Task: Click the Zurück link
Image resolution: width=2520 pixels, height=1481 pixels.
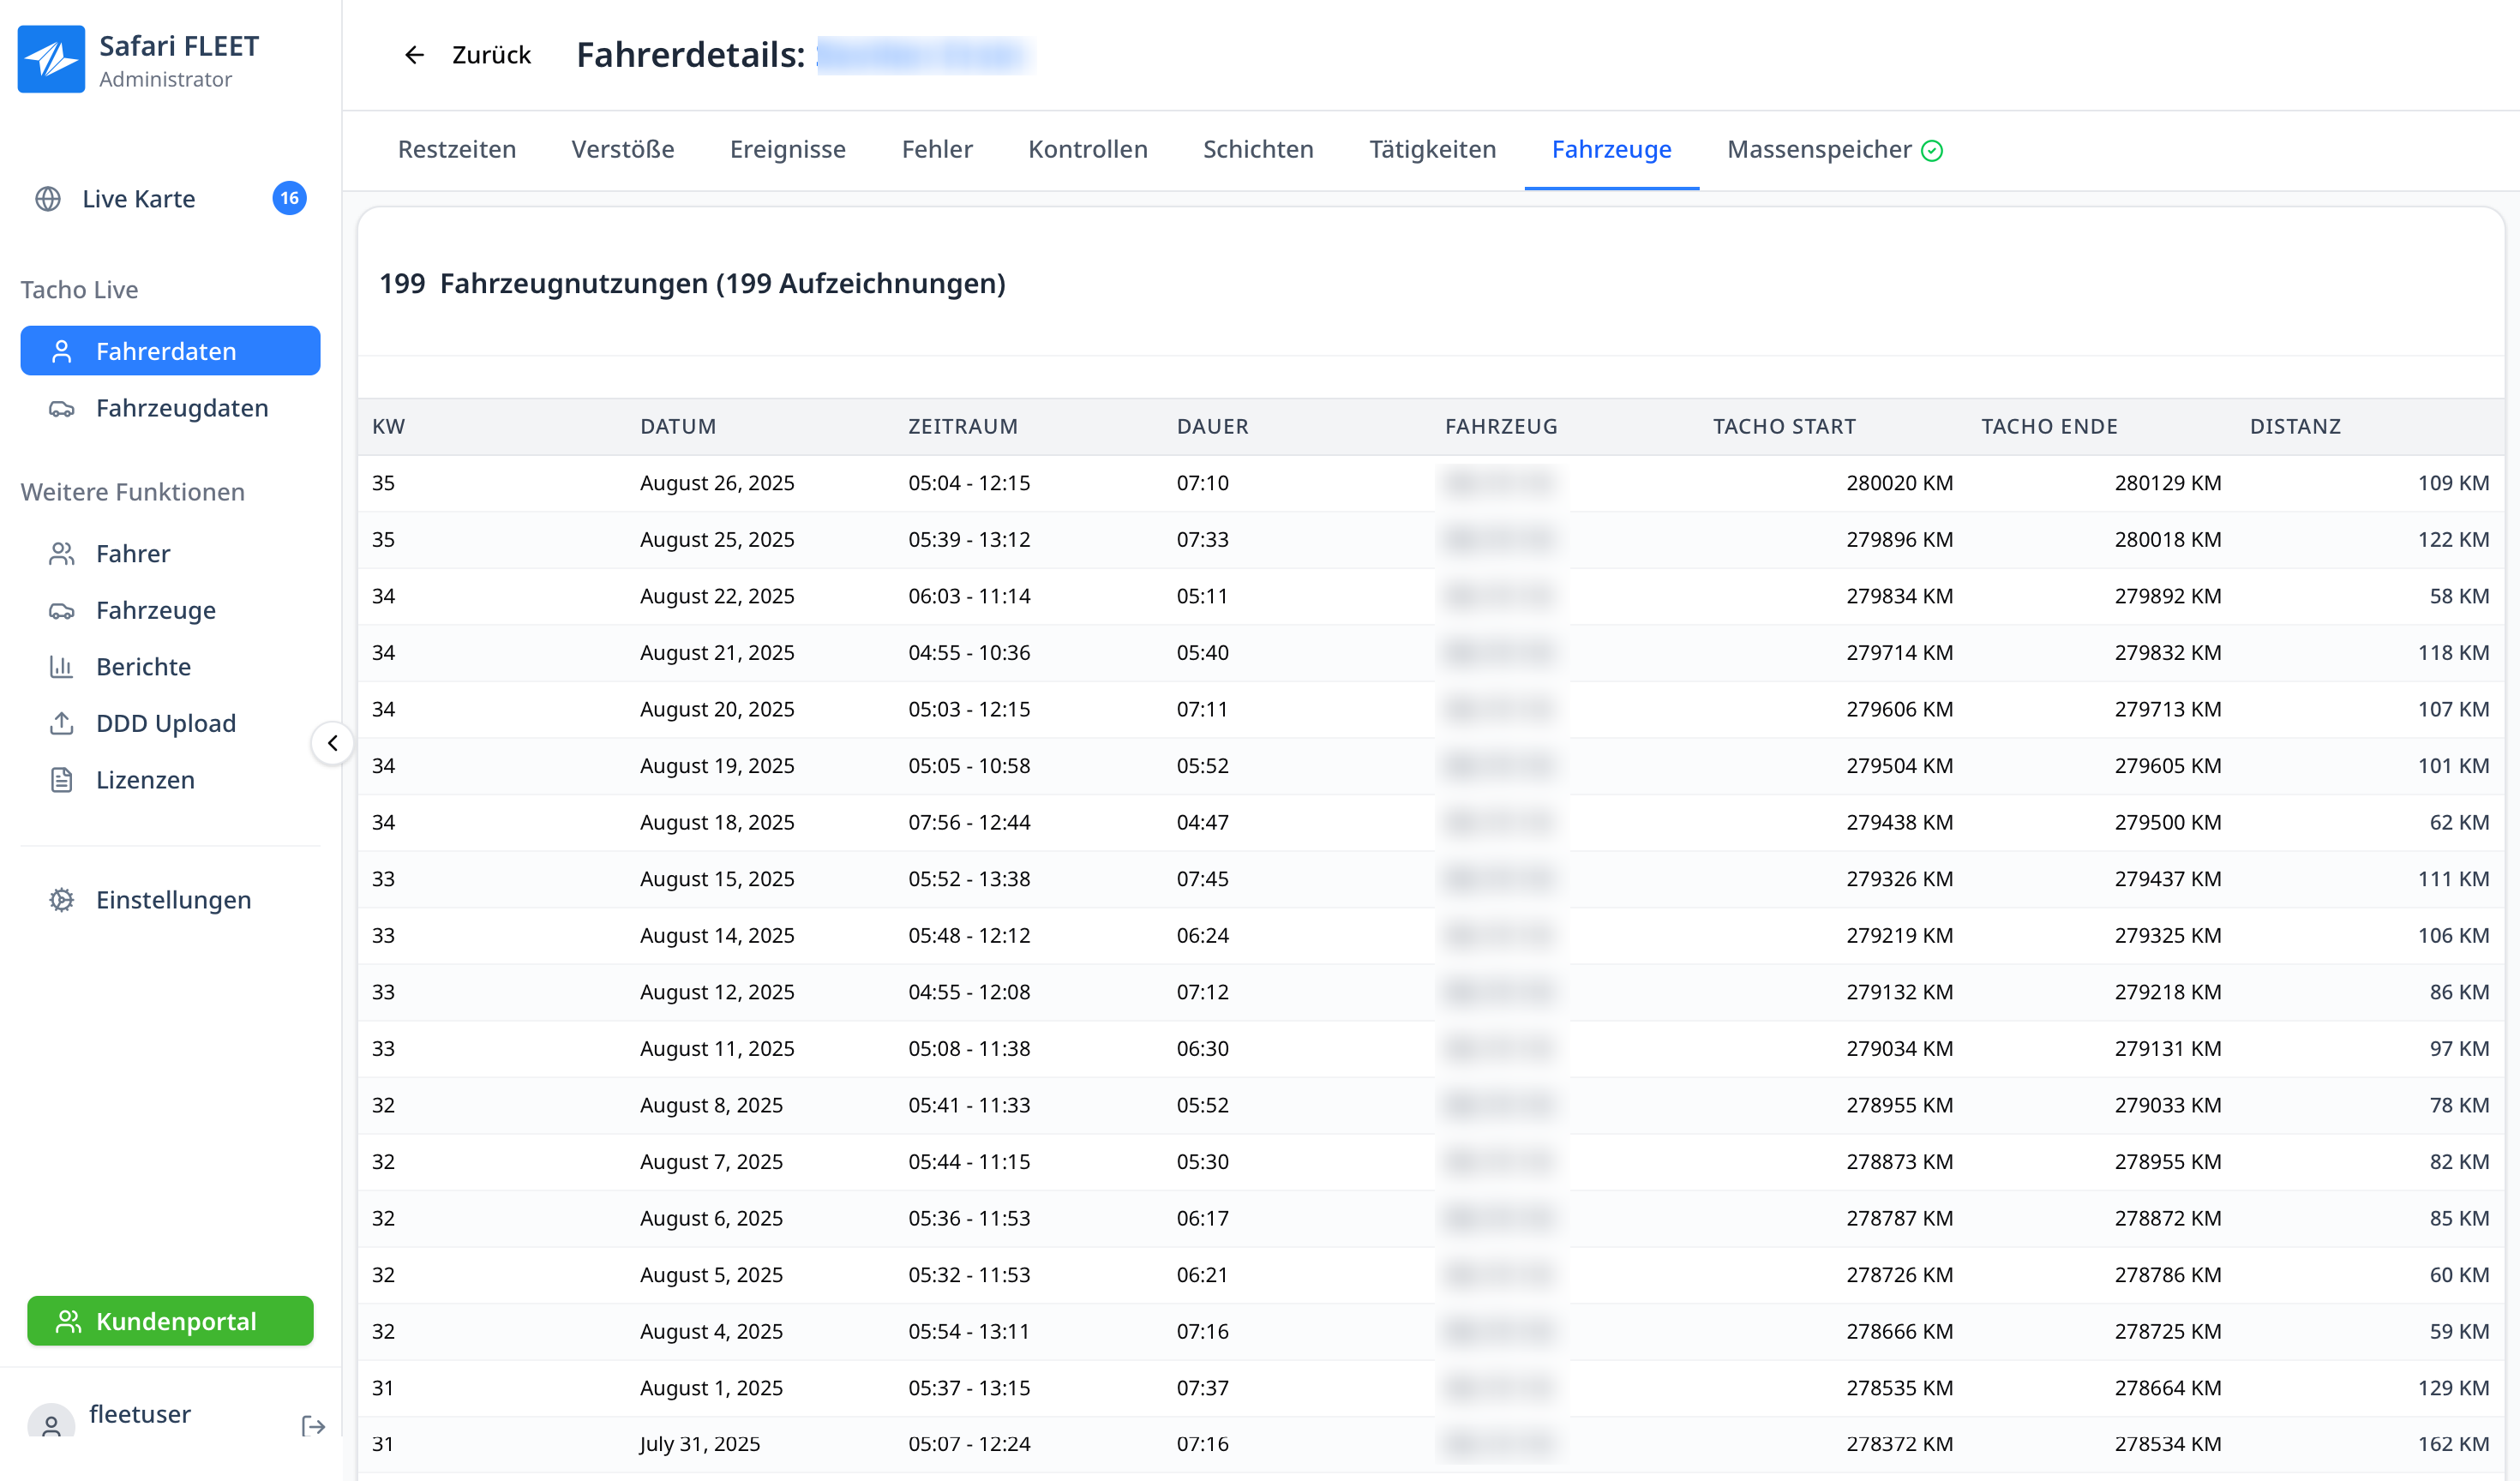Action: [491, 55]
